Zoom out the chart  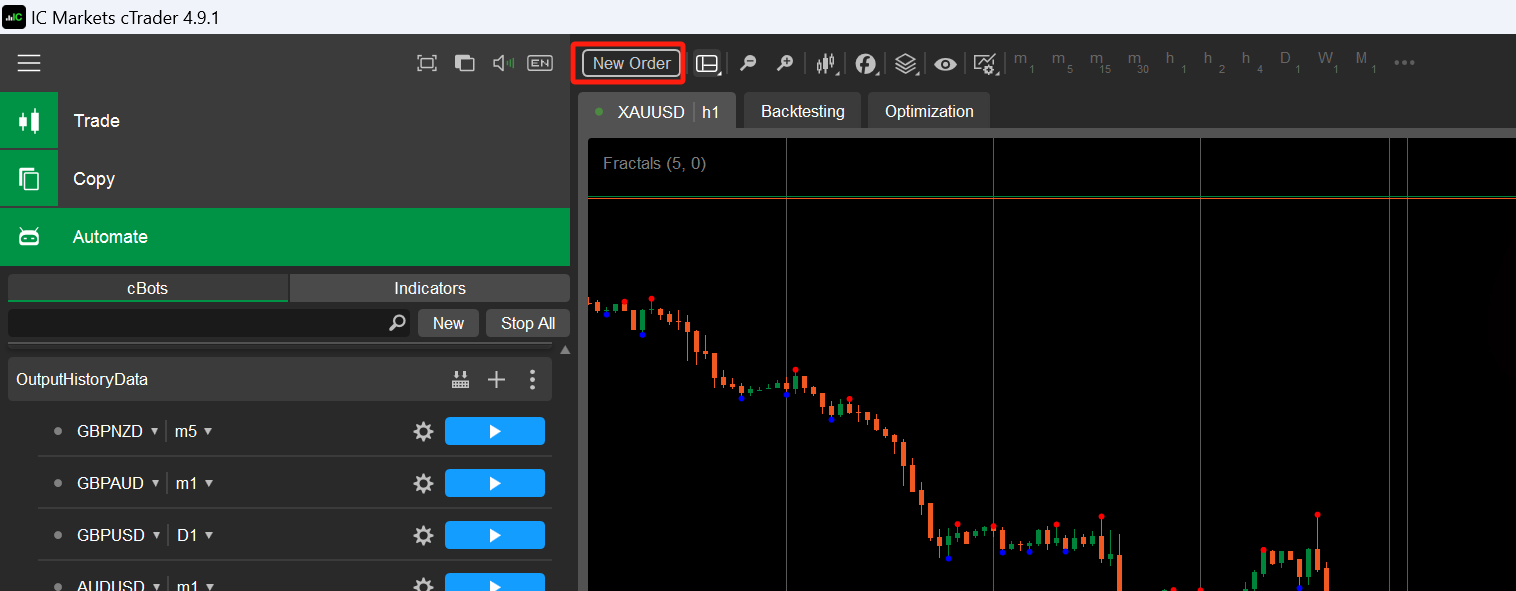[x=747, y=63]
